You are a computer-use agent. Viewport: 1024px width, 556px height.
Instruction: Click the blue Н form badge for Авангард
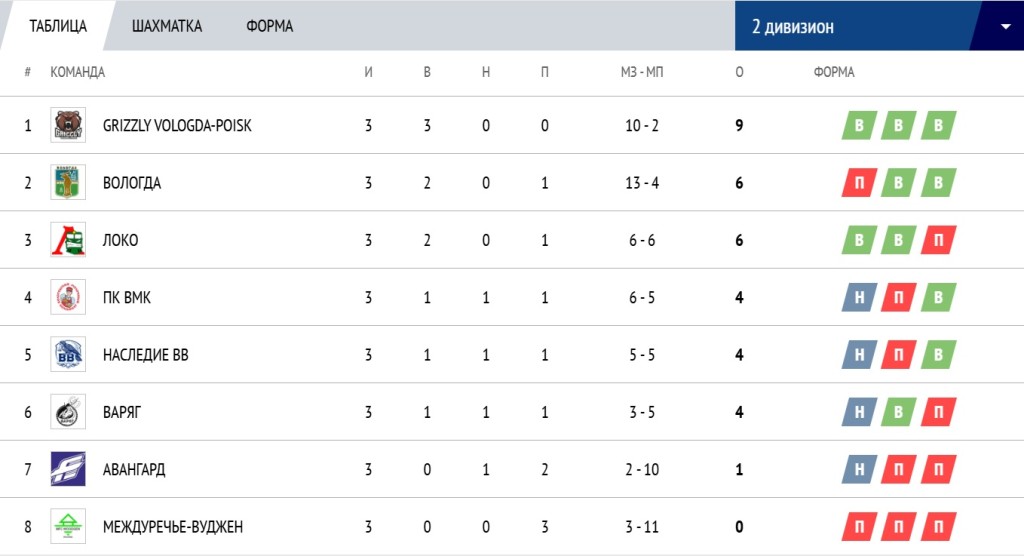[x=859, y=469]
